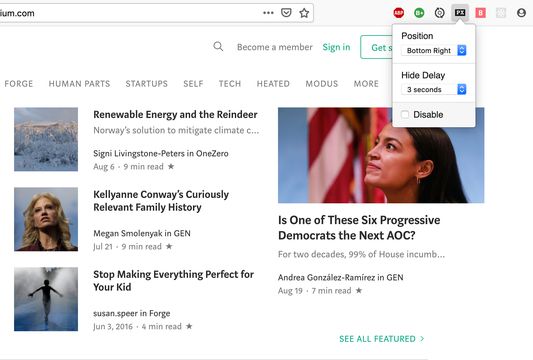Open author Signi Livingstone-Peters
The height and width of the screenshot is (360, 533).
[140, 153]
